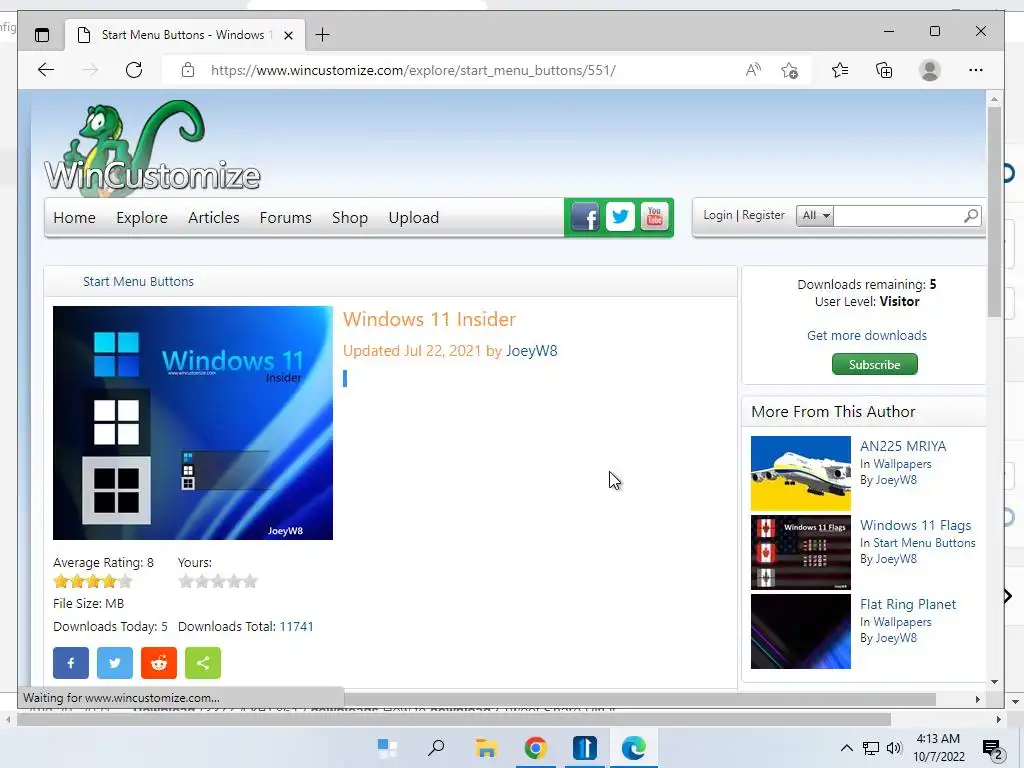This screenshot has height=768, width=1024.
Task: Click the browser address bar URL
Action: (413, 70)
